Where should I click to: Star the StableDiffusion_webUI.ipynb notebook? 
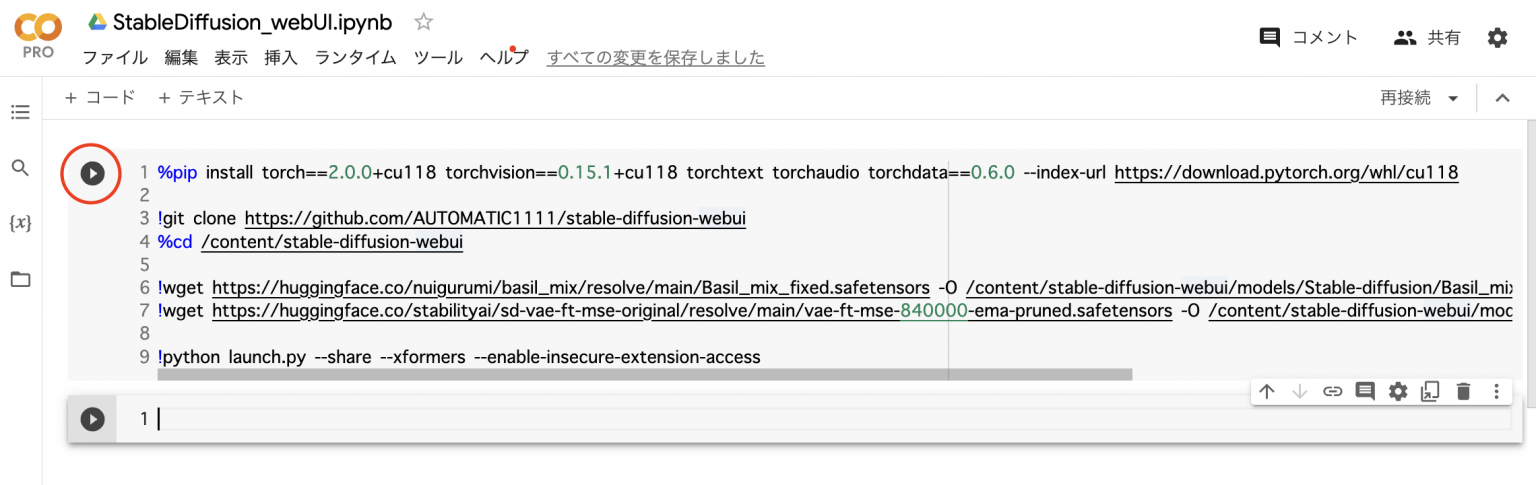(424, 22)
